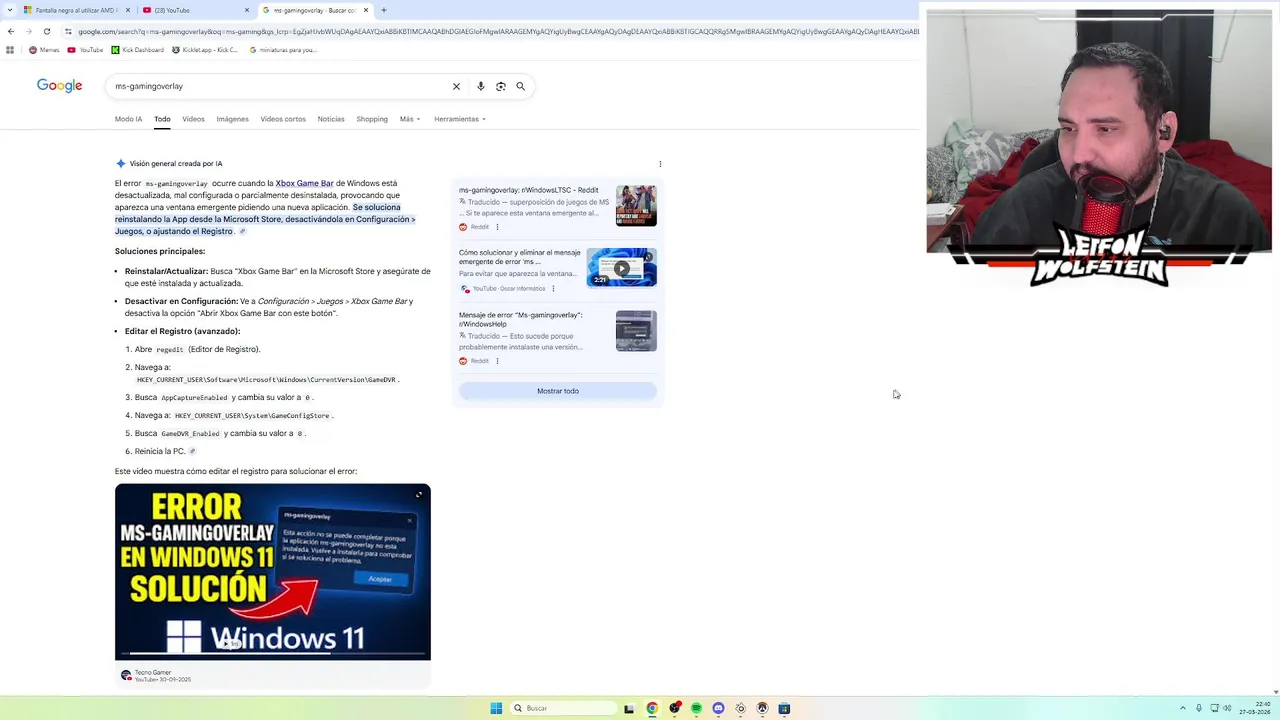Image resolution: width=1280 pixels, height=720 pixels.
Task: Open Task View in the taskbar
Action: click(629, 708)
